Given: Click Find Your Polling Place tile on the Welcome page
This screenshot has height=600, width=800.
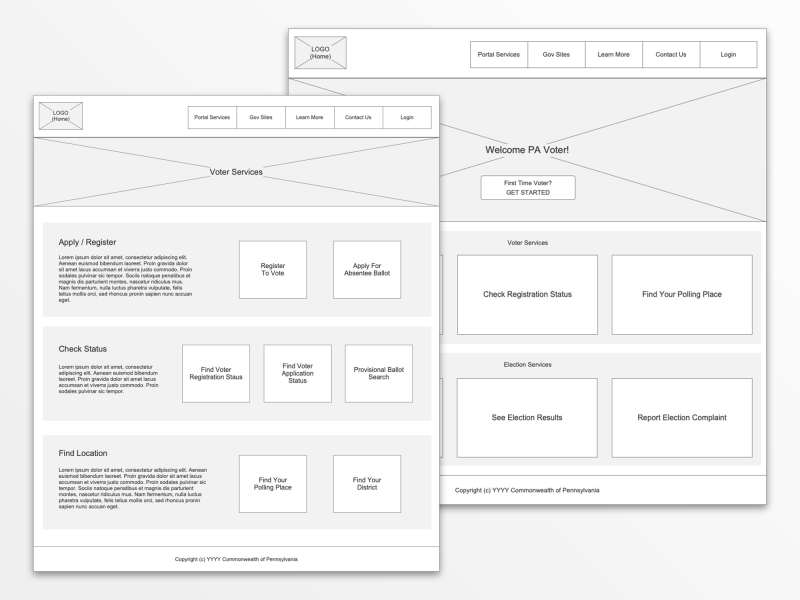Looking at the screenshot, I should (x=682, y=295).
